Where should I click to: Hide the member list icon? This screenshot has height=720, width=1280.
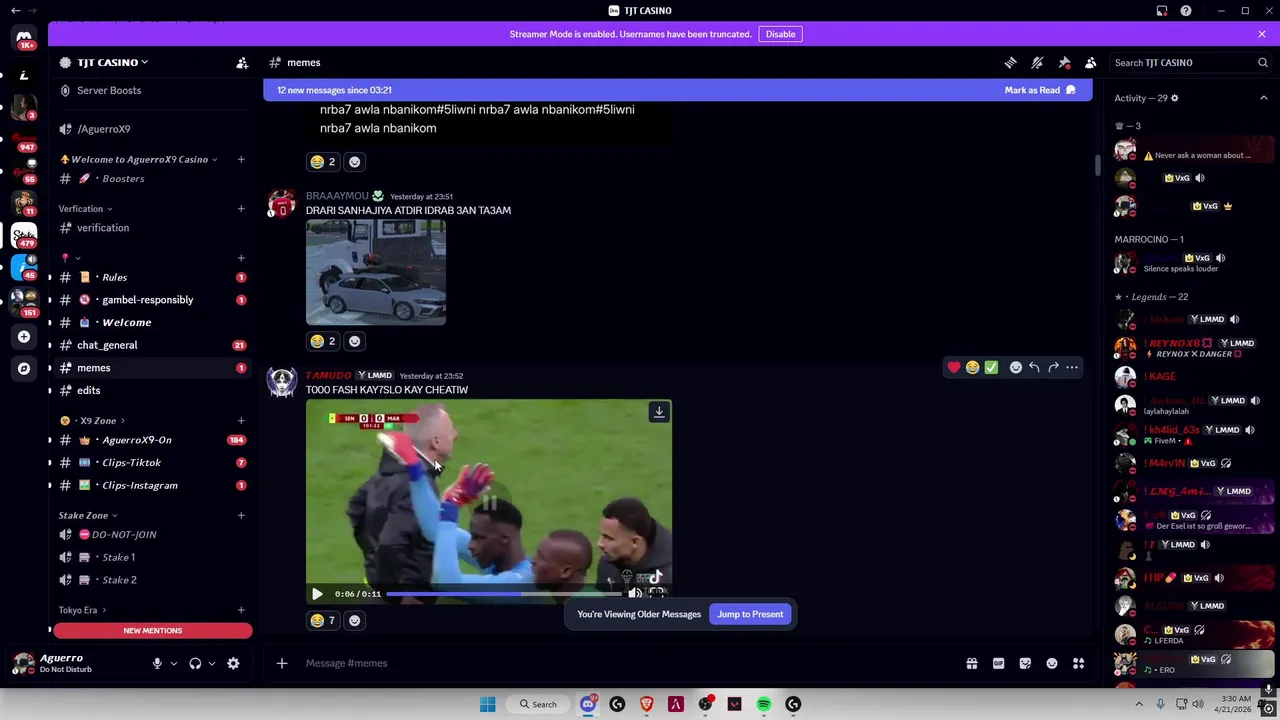1091,62
